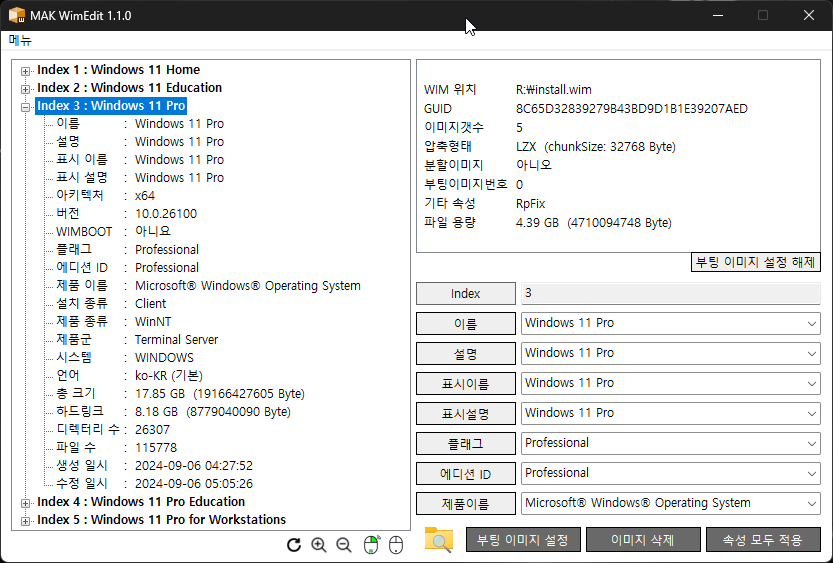The width and height of the screenshot is (833, 563).
Task: Click the zoom-in magnifier icon
Action: coord(319,544)
